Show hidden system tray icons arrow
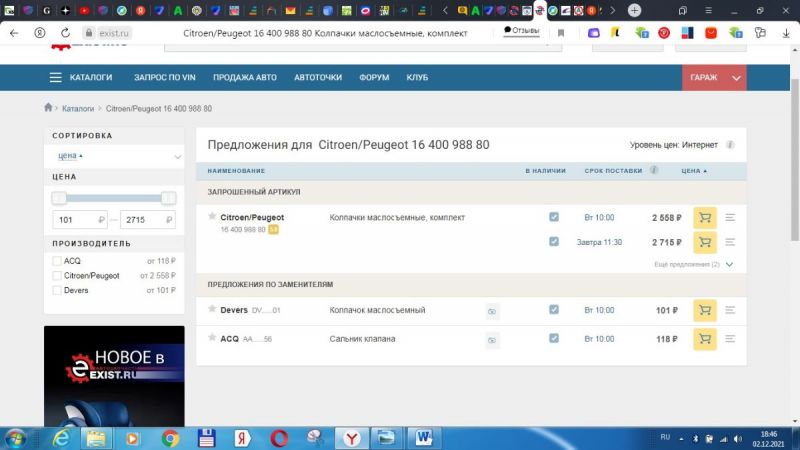Viewport: 800px width, 450px height. click(681, 438)
